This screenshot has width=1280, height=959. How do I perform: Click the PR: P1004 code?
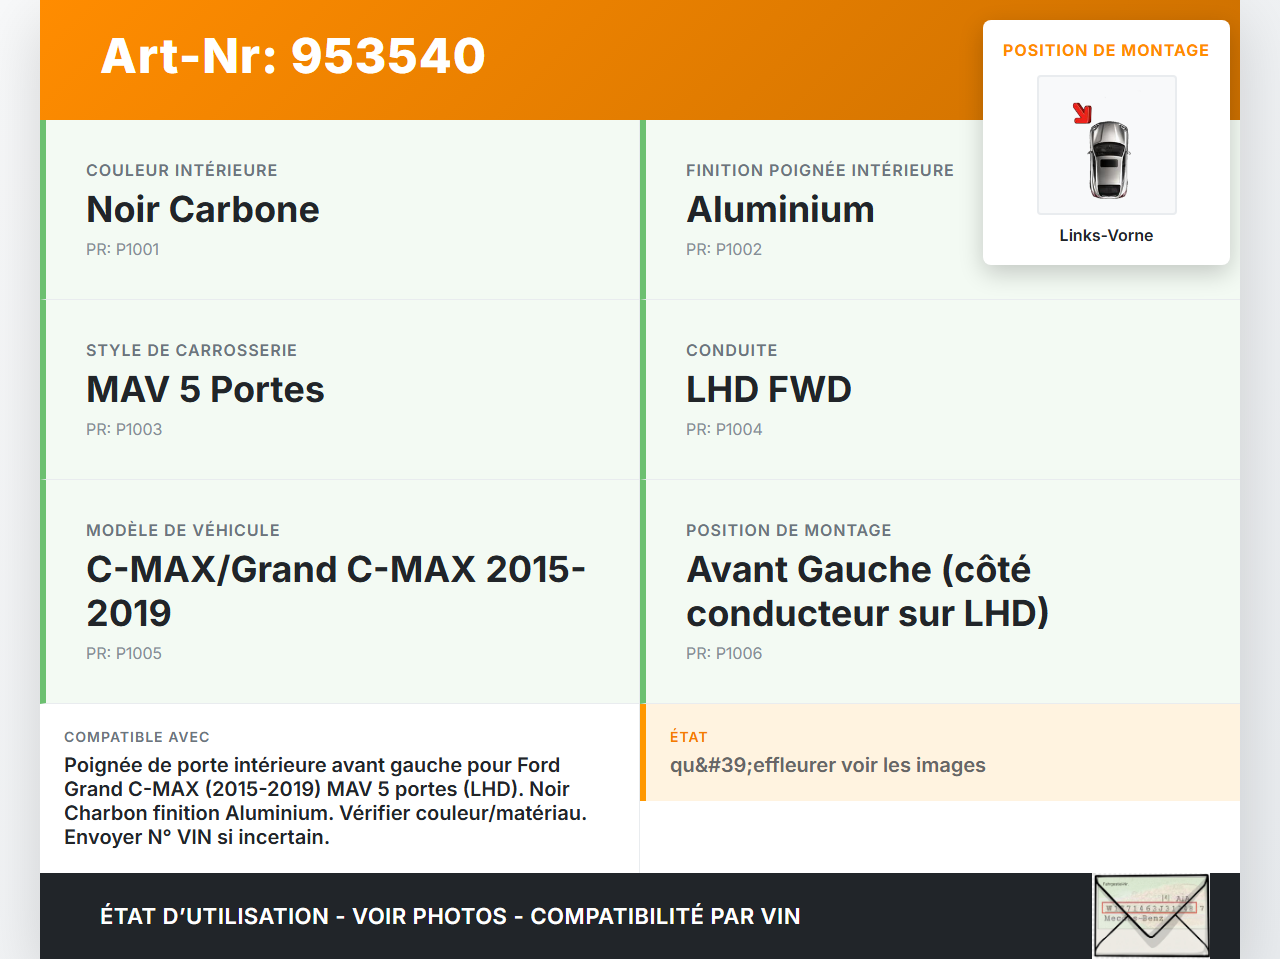(x=724, y=429)
